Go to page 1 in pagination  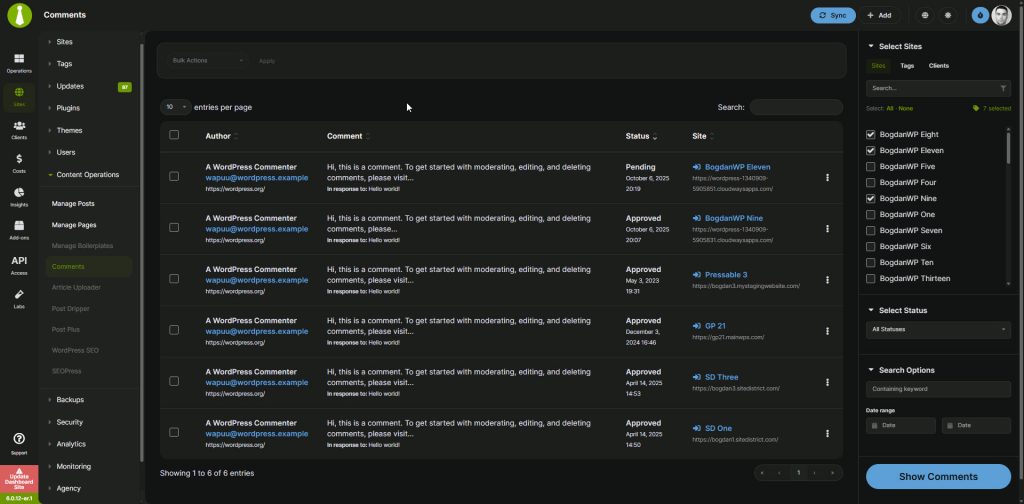(x=798, y=473)
